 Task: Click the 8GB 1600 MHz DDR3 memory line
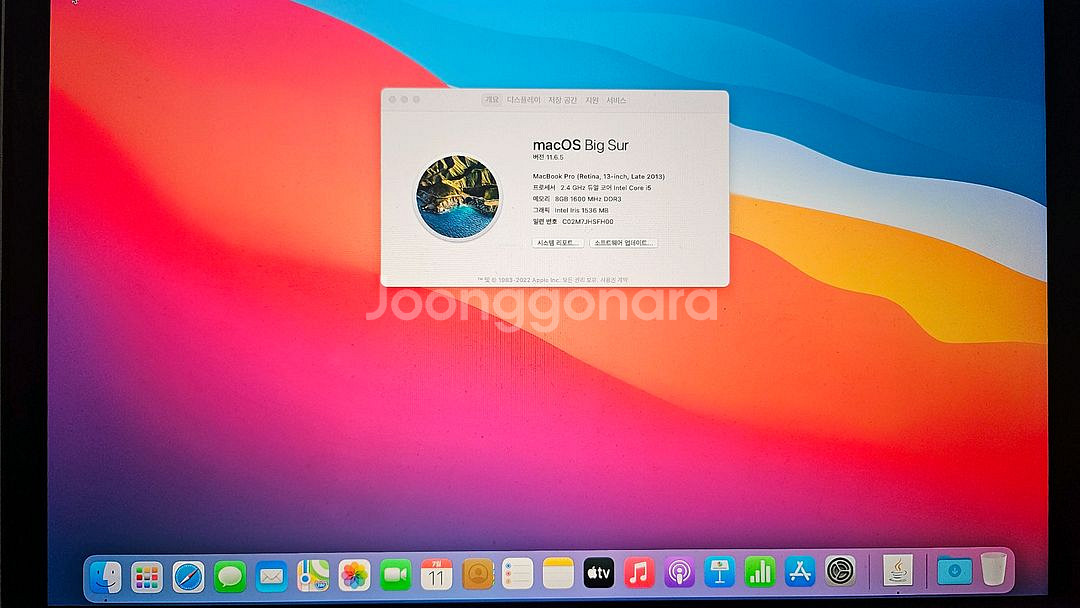(577, 199)
